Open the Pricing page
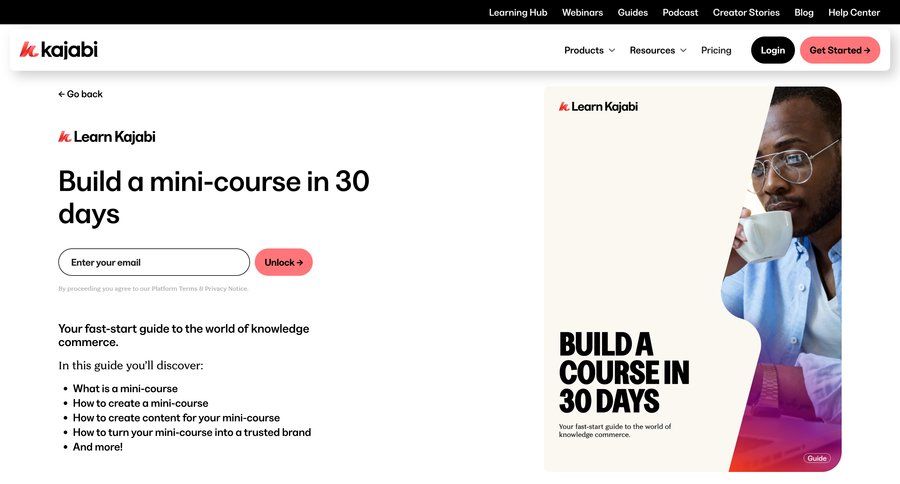Image resolution: width=900 pixels, height=484 pixels. [716, 51]
